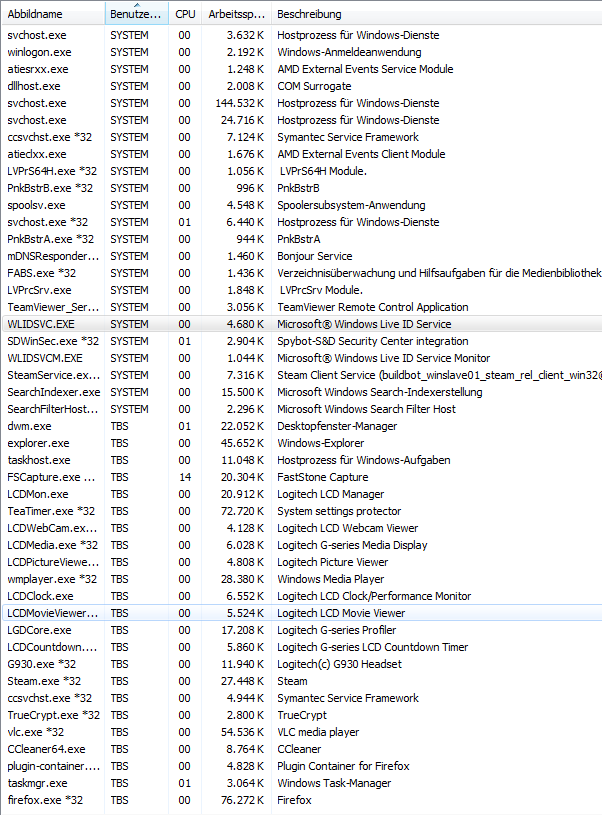Select the wmplayer.exe *32 process
Image resolution: width=602 pixels, height=815 pixels.
click(302, 579)
